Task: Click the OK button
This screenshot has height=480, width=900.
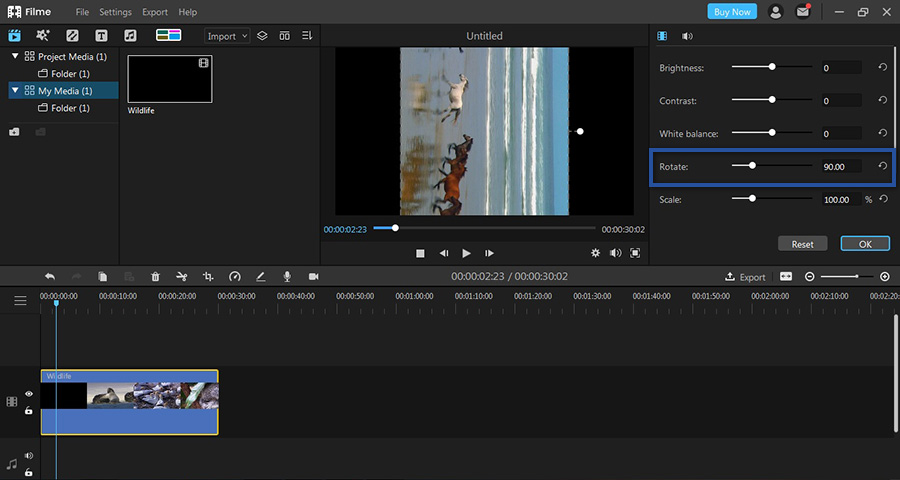Action: coord(864,244)
